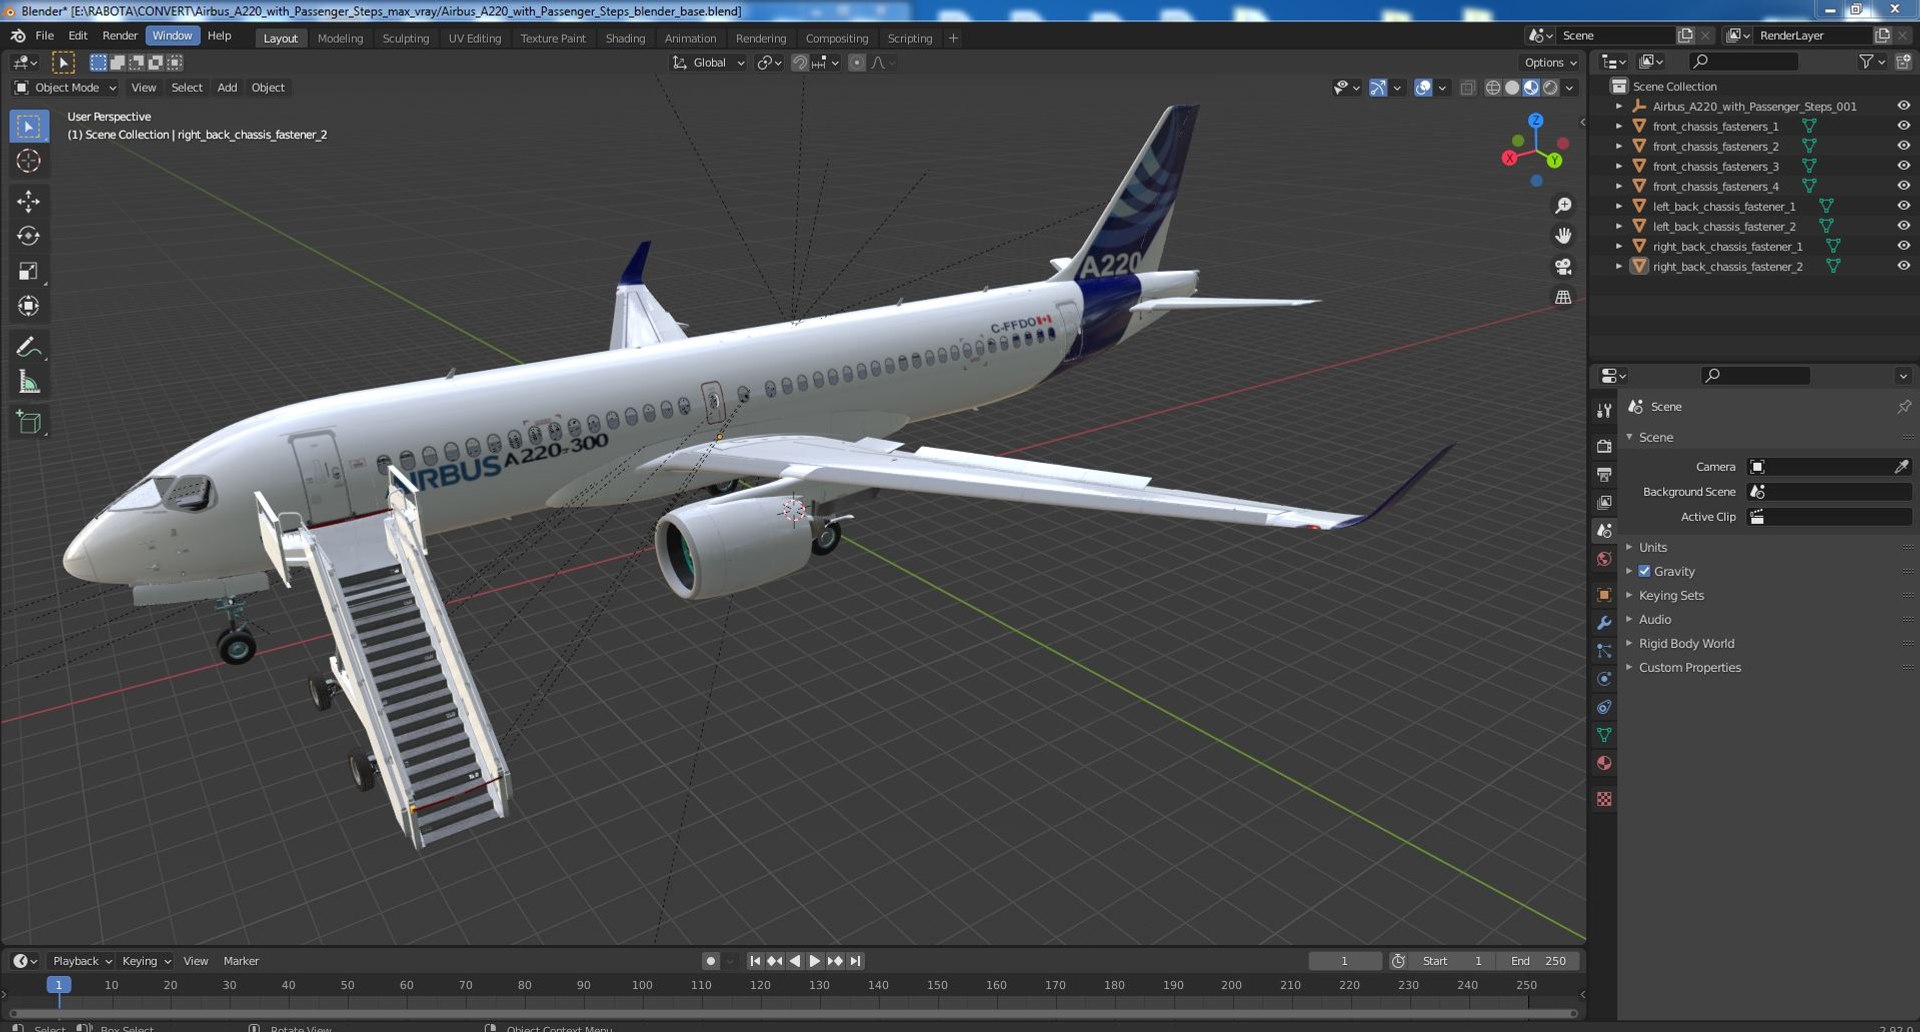Hide right_back_chassis_fastener_2 in outliner
This screenshot has width=1920, height=1032.
[x=1903, y=266]
